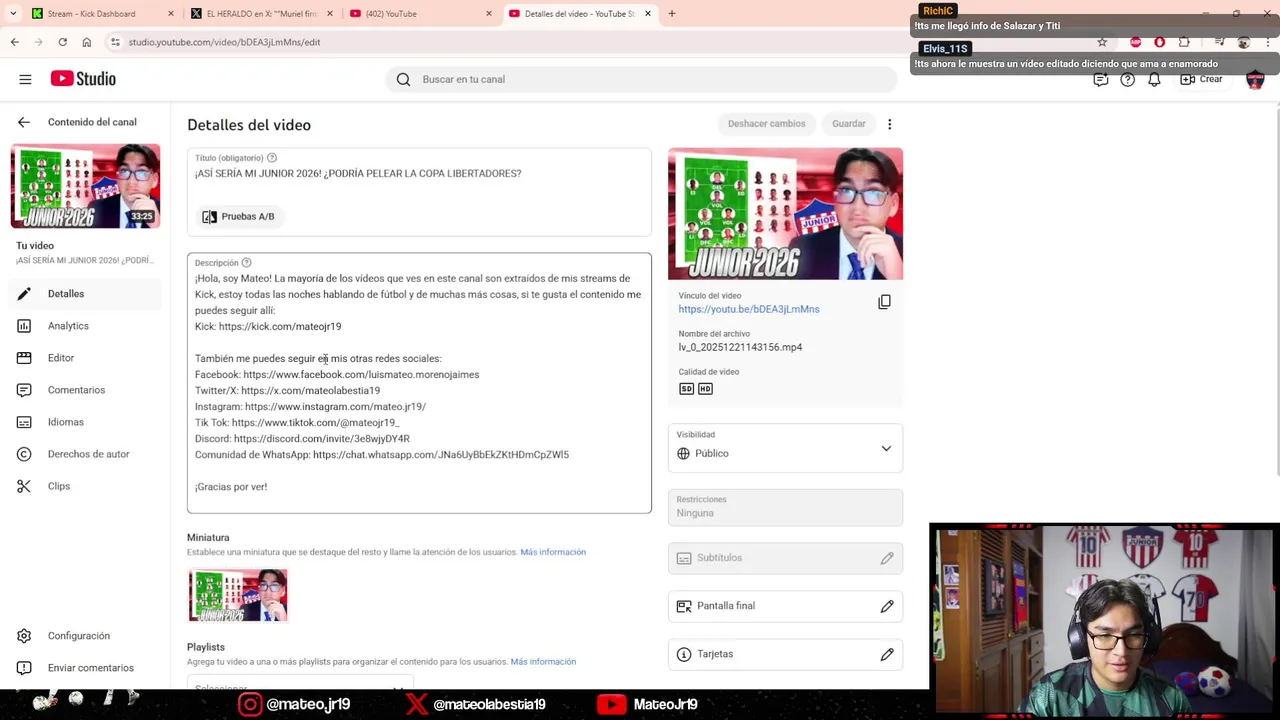Go back using the Contenido del canal arrow
This screenshot has width=1280, height=720.
(24, 122)
